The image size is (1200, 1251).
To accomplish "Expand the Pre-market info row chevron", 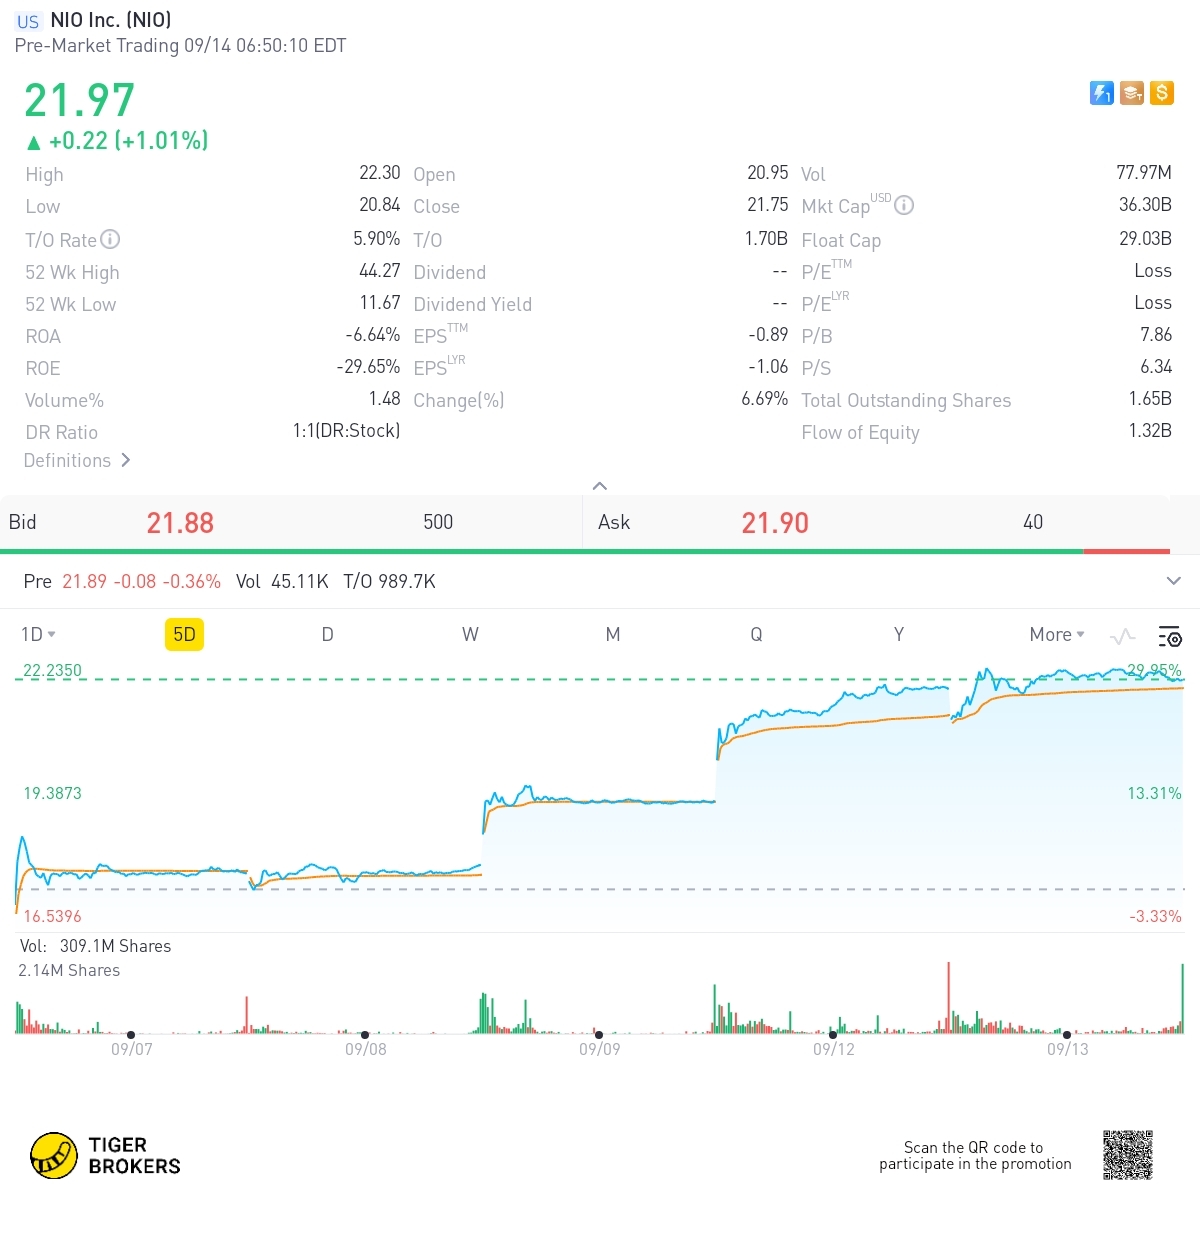I will pos(1174,581).
